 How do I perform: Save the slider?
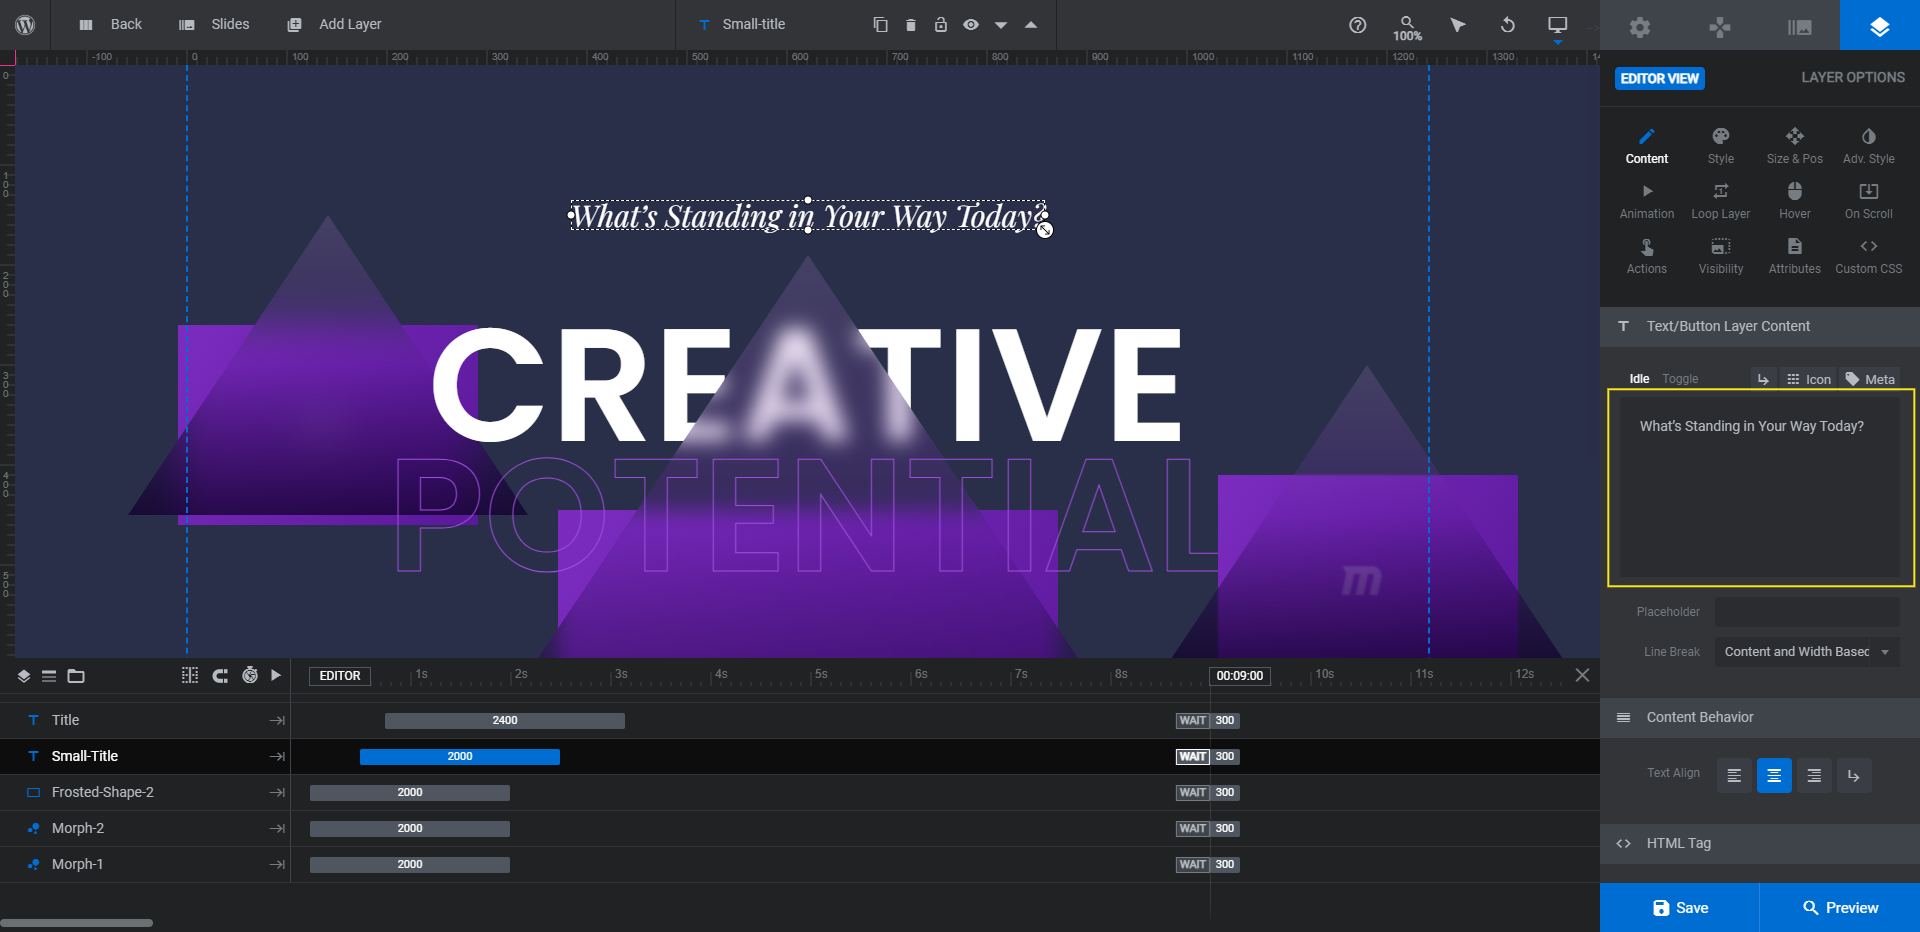1680,908
